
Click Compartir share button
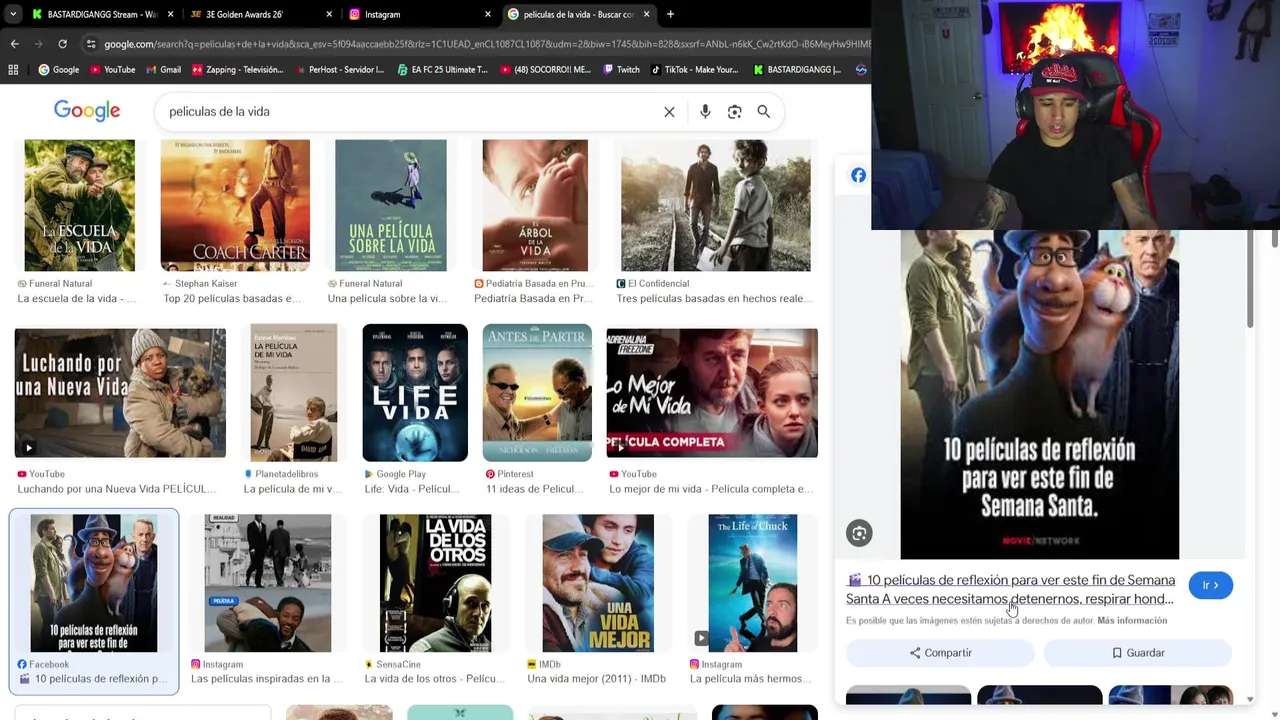(940, 653)
